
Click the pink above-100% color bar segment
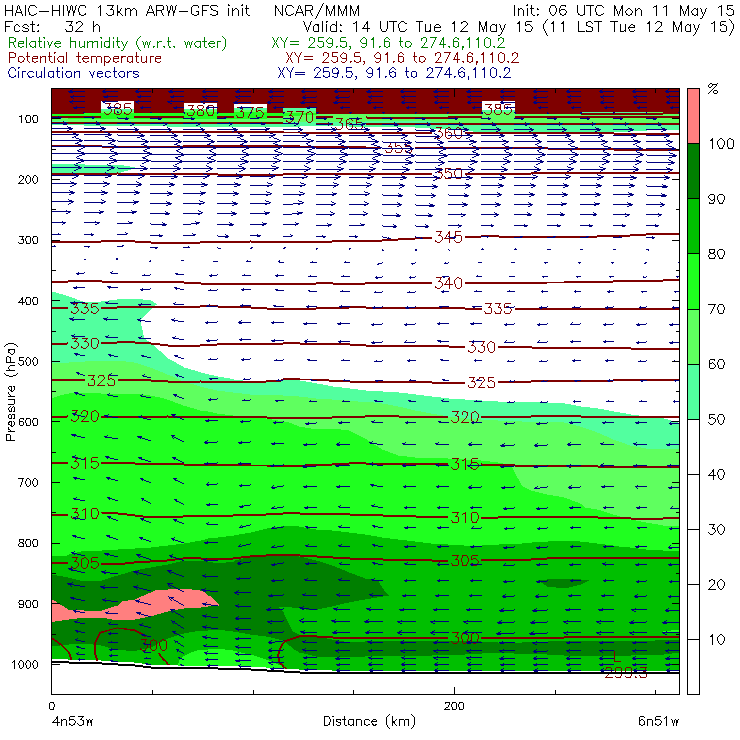693,116
